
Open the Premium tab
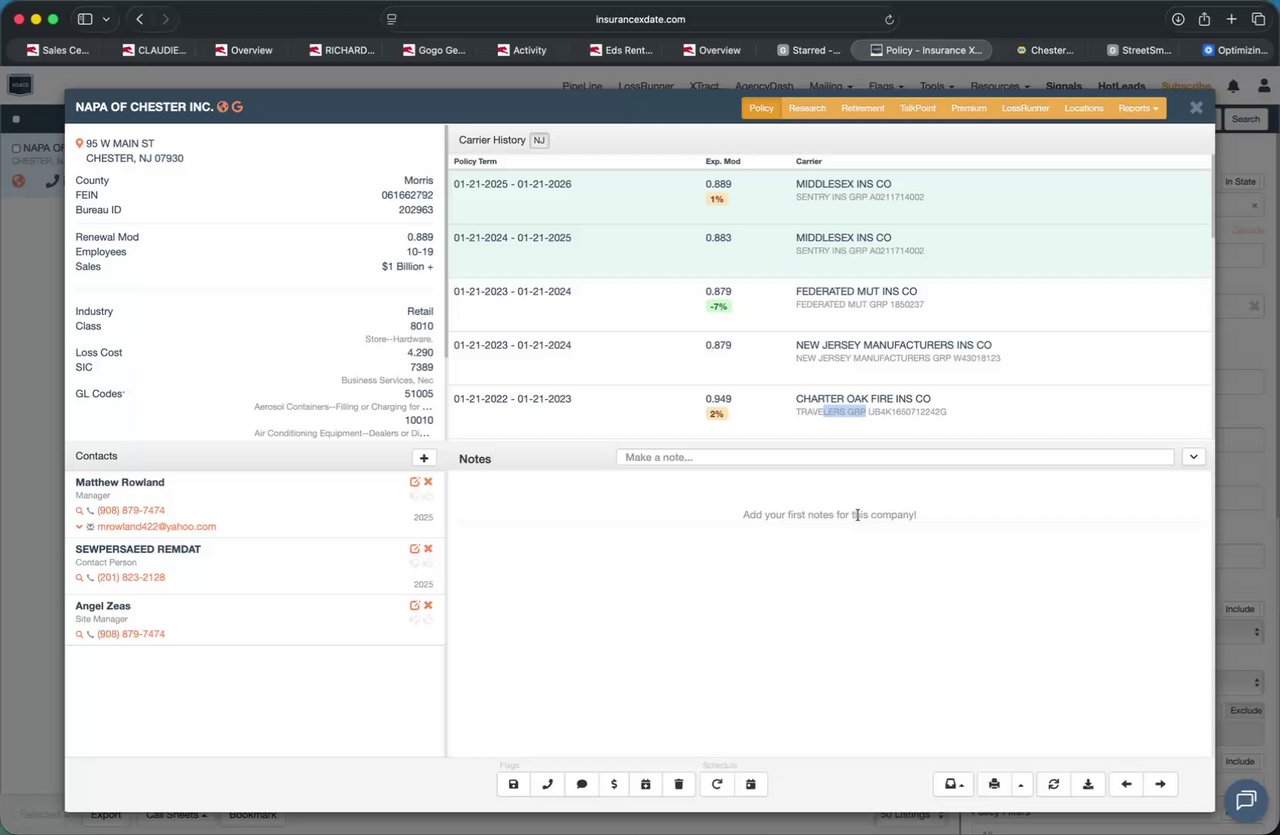[x=968, y=108]
